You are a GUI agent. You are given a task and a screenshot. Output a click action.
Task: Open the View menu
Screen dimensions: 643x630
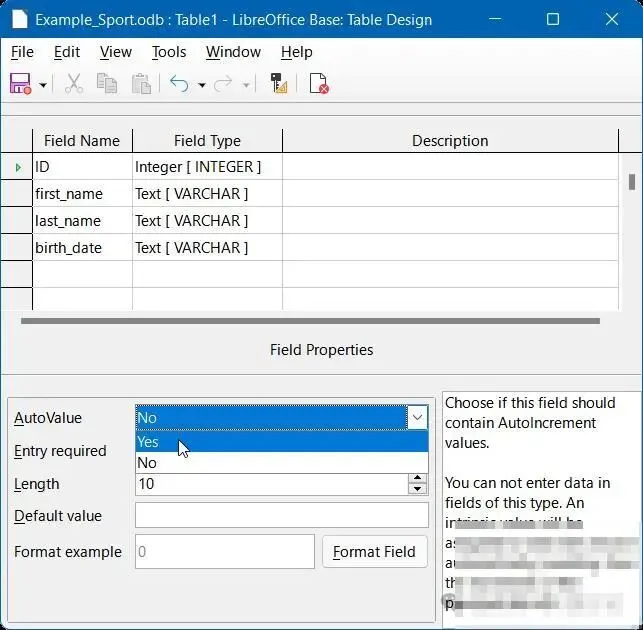(x=116, y=52)
